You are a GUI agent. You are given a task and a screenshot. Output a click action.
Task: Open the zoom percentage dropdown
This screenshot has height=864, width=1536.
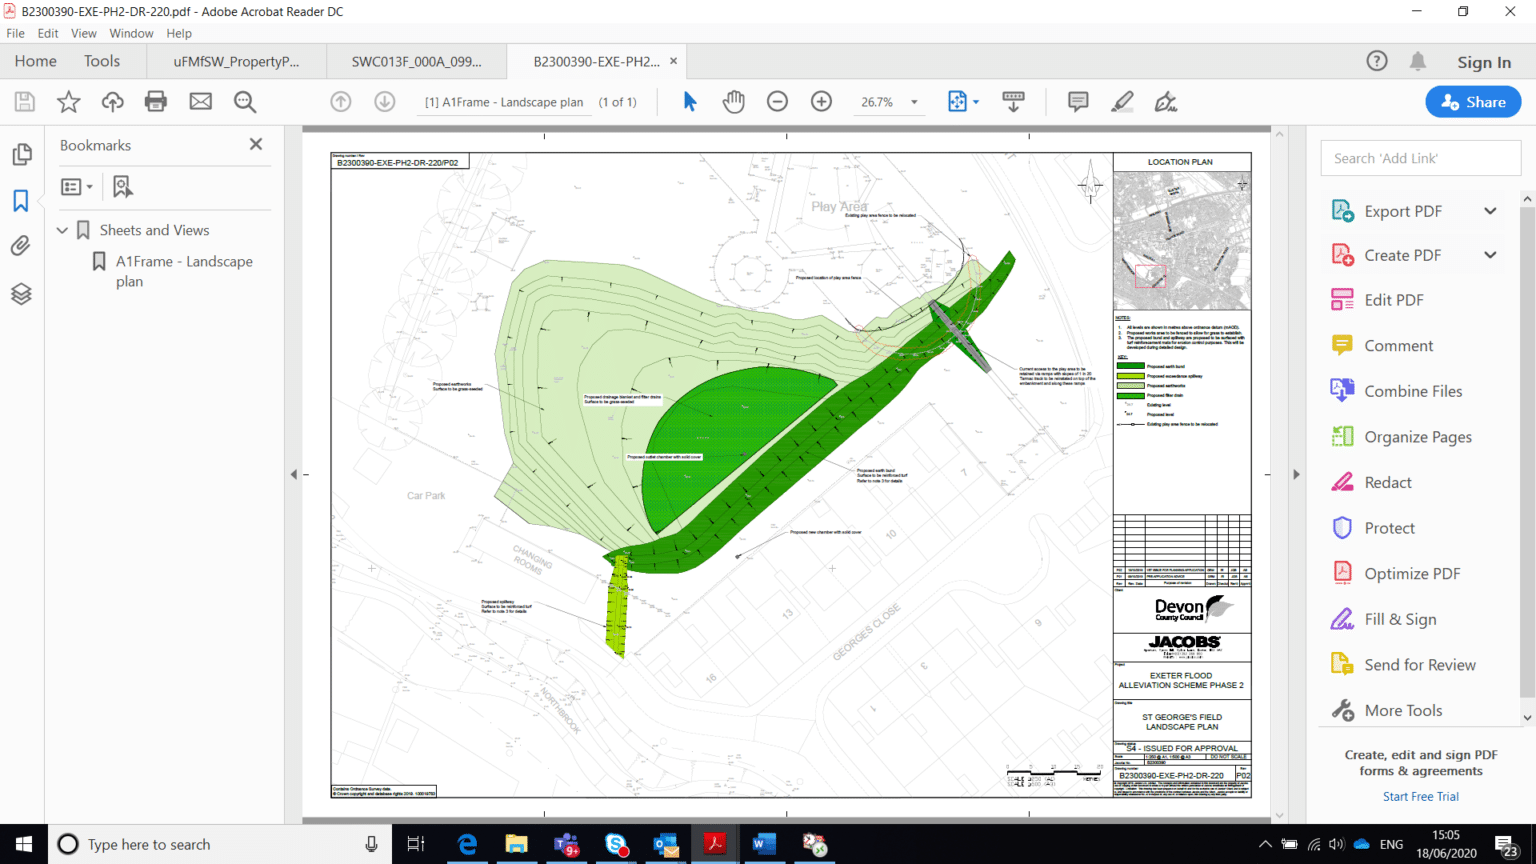(913, 101)
